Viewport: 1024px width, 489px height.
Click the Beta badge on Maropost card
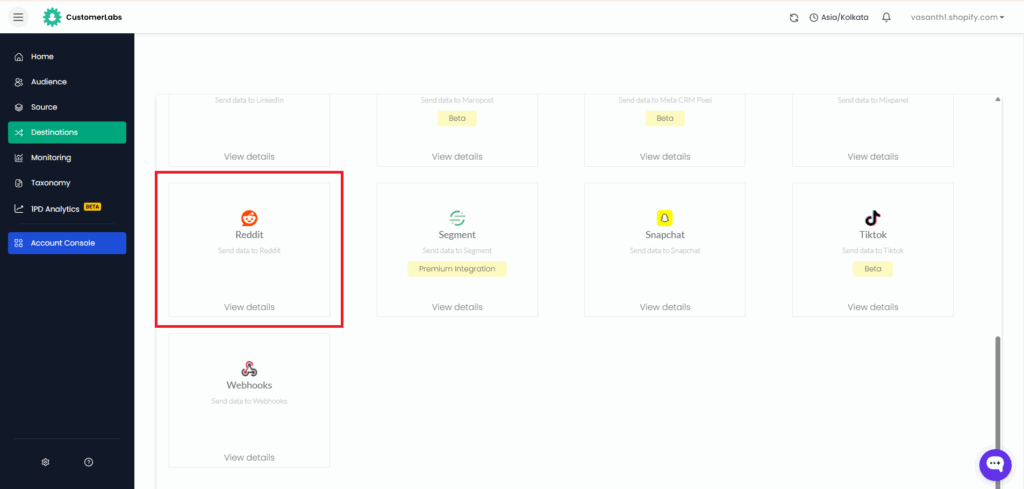click(x=457, y=119)
